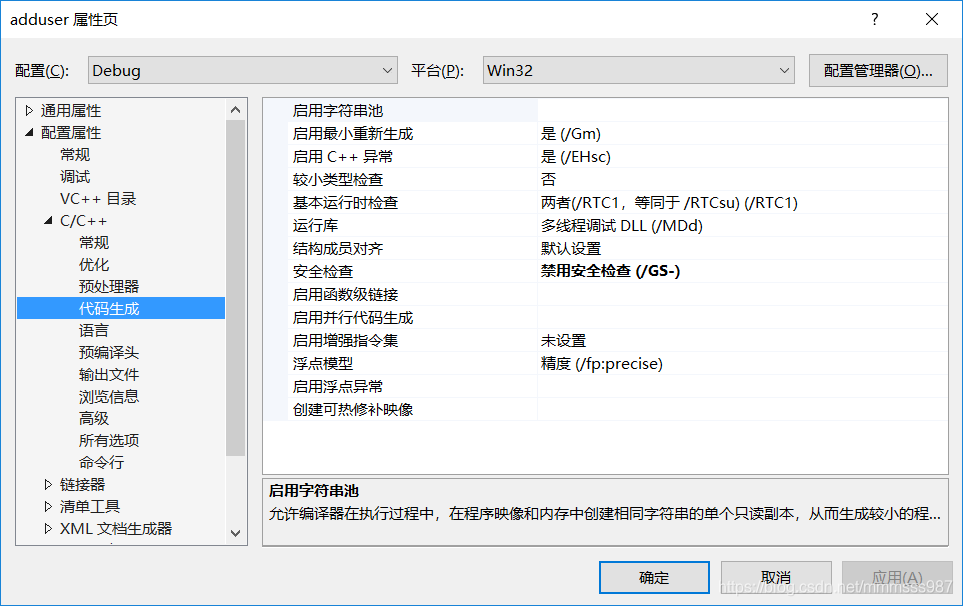Viewport: 963px width, 606px height.
Task: Select the 浮点模型 property
Action: (x=322, y=363)
